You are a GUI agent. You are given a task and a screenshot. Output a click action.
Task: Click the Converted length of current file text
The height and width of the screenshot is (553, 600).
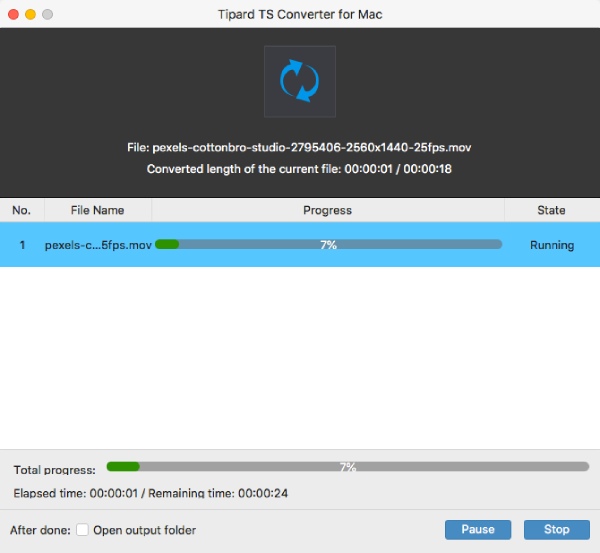(x=299, y=169)
